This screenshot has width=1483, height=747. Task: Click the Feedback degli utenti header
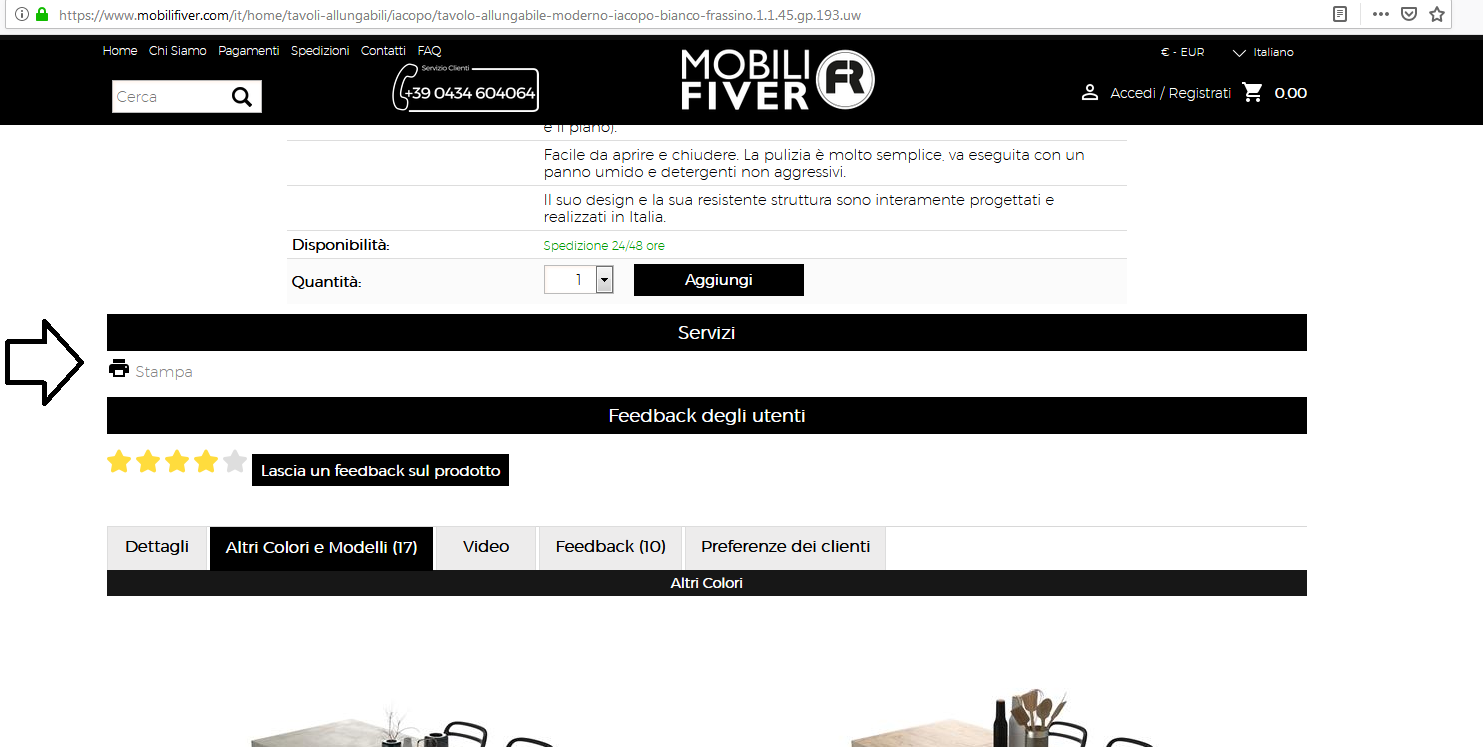click(x=707, y=416)
